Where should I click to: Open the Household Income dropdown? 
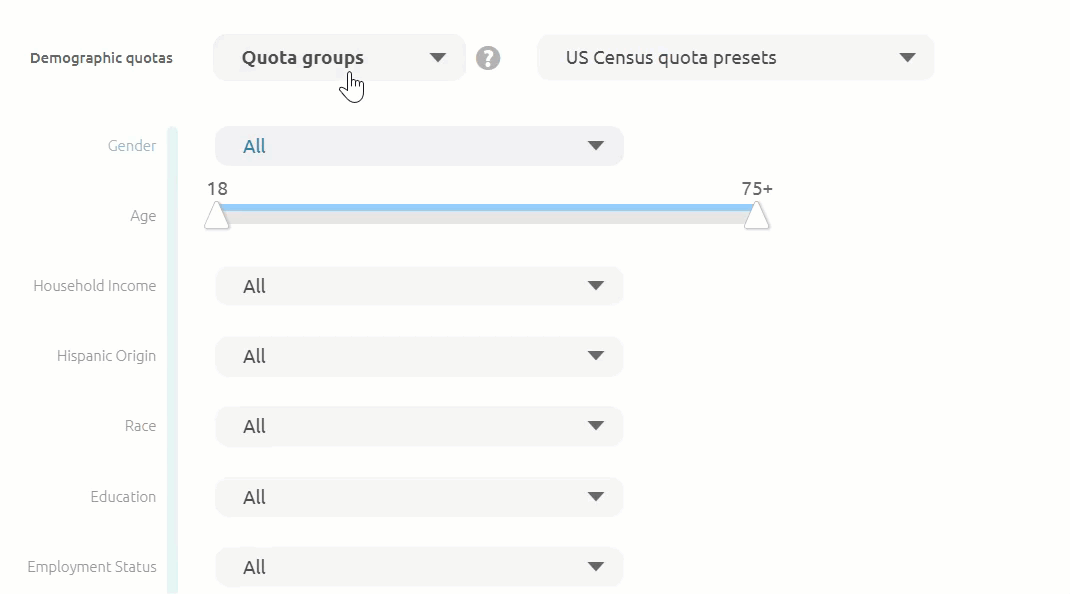point(419,286)
